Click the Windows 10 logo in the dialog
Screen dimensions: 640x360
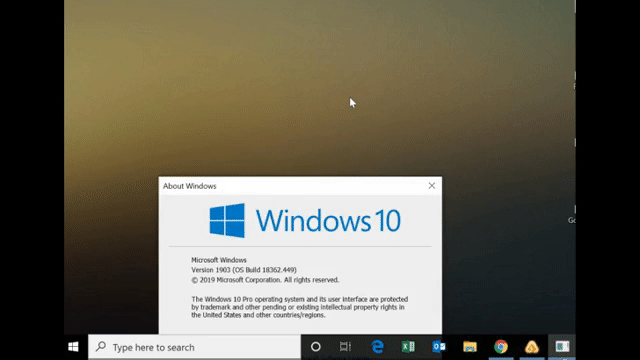click(305, 221)
